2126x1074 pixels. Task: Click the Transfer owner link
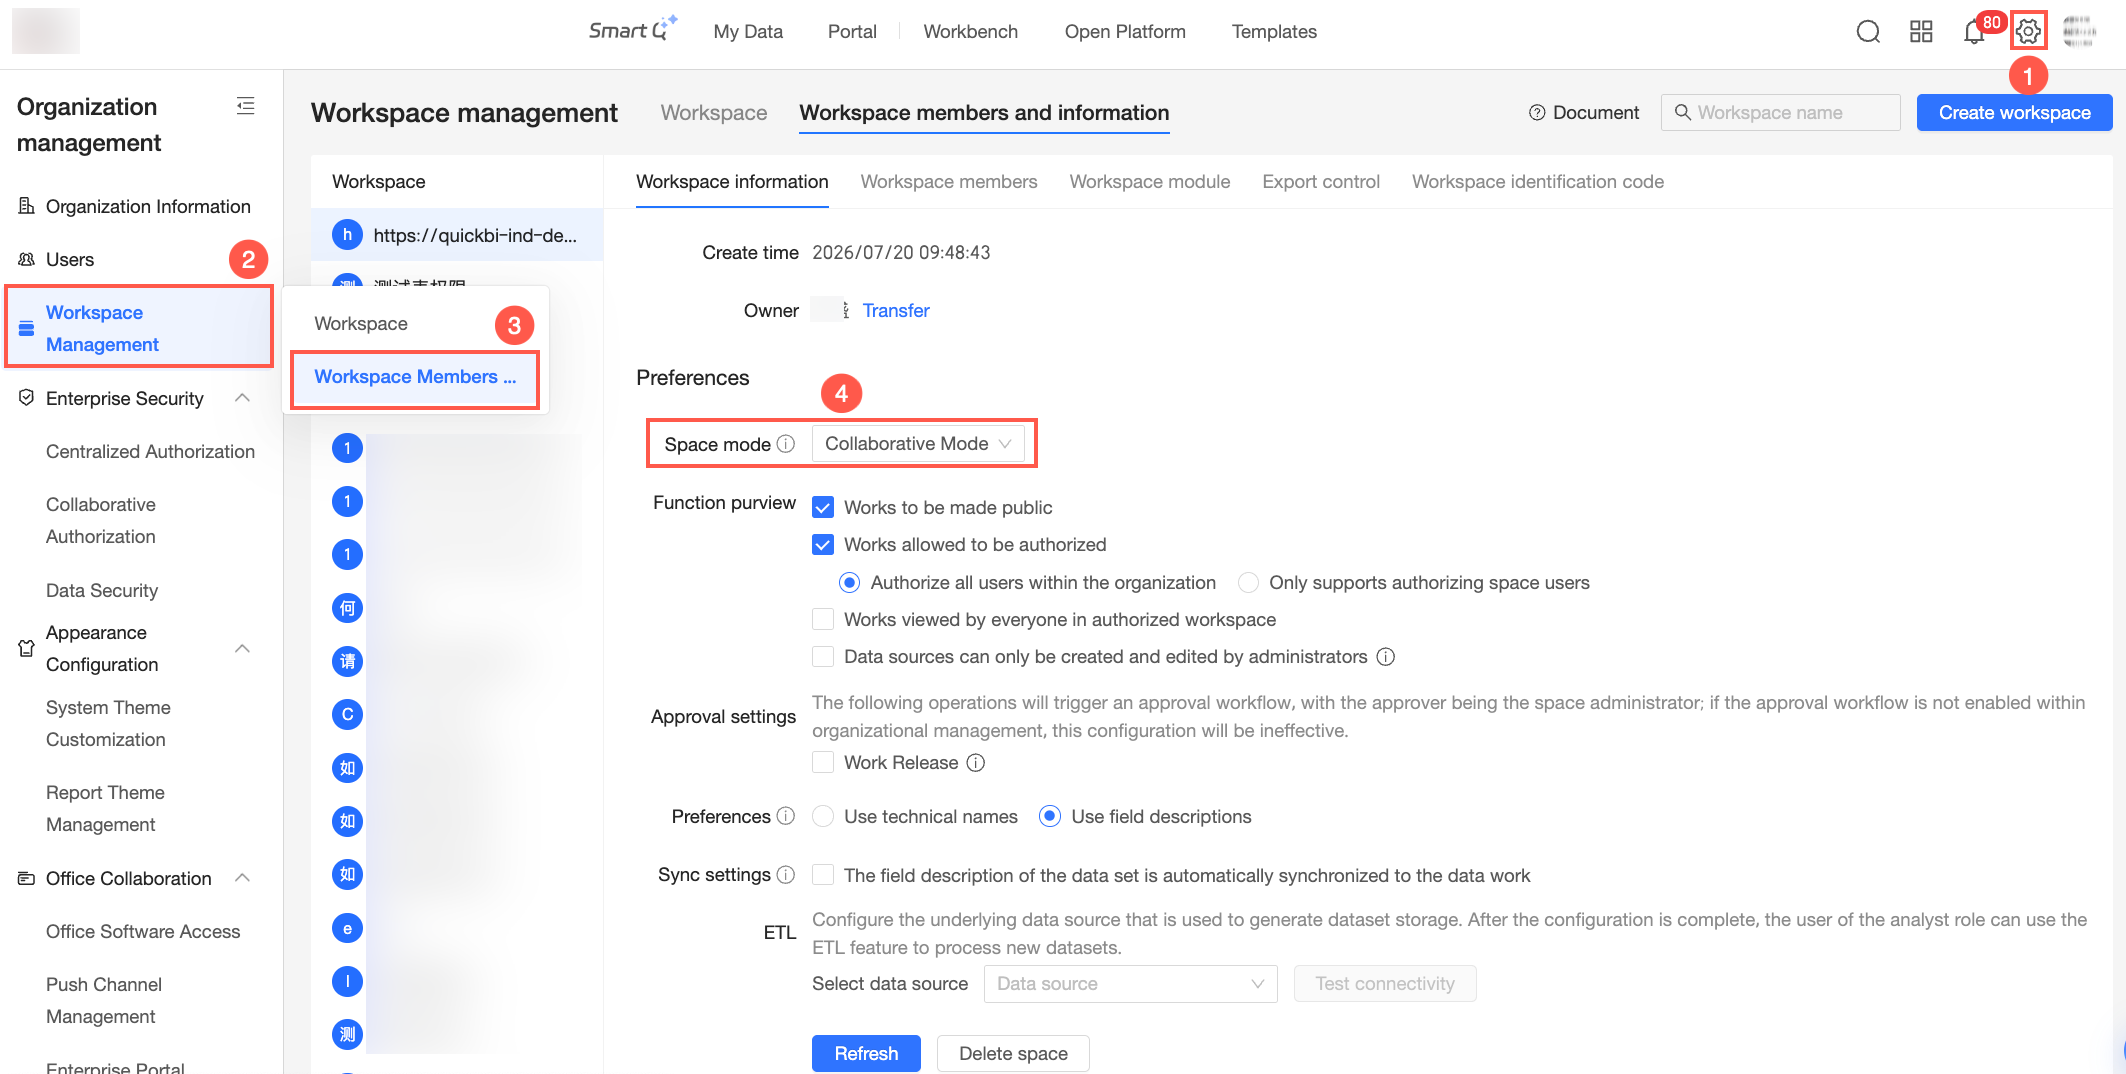(x=896, y=311)
